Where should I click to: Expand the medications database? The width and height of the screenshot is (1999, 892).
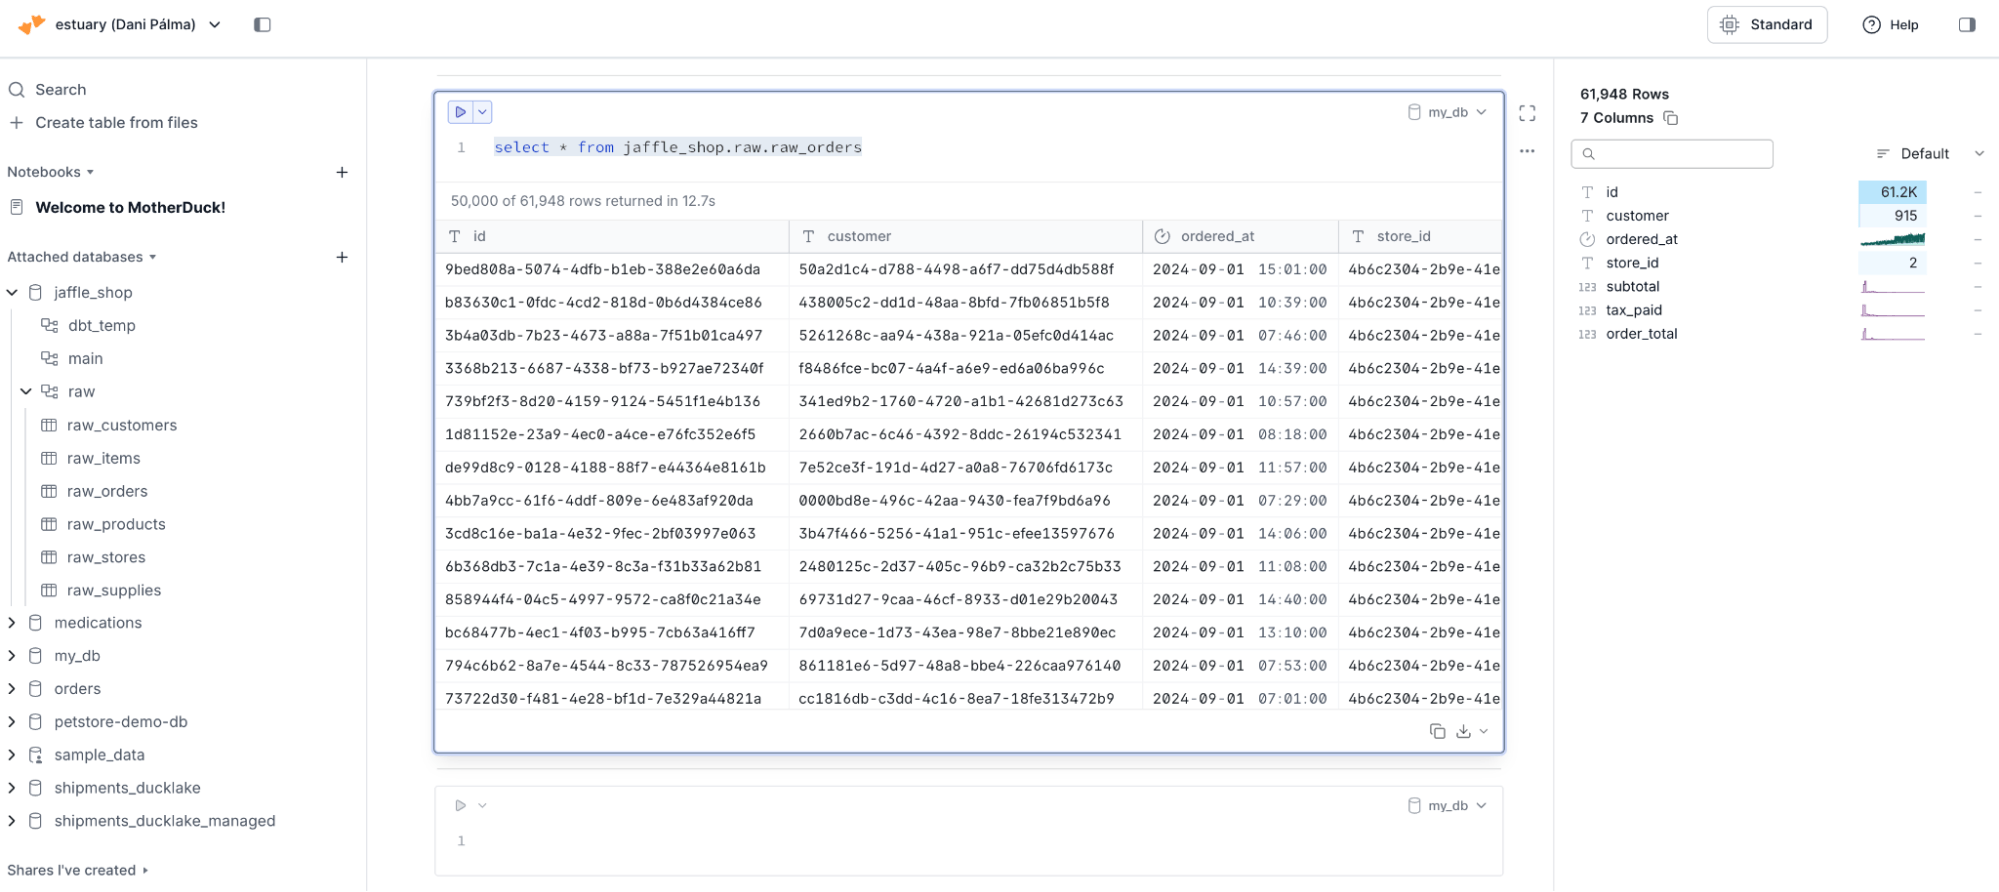coord(12,622)
